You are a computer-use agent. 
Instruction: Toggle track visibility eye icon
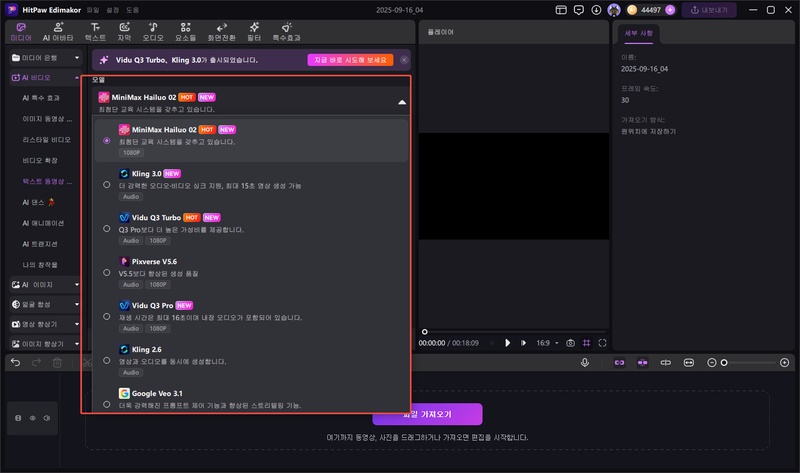click(33, 418)
